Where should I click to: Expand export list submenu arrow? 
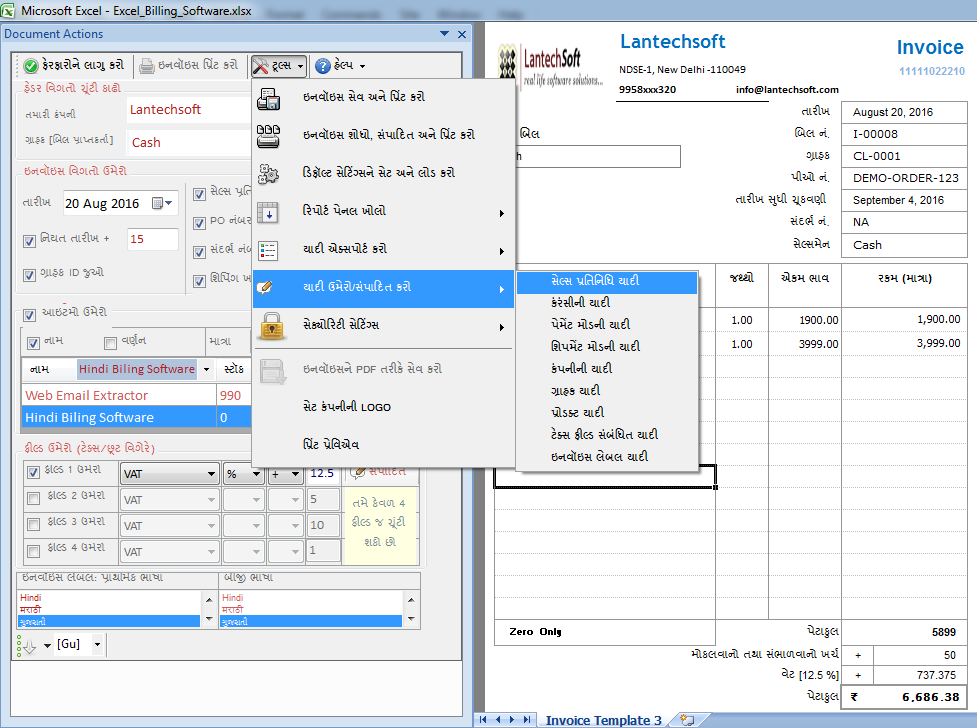502,251
